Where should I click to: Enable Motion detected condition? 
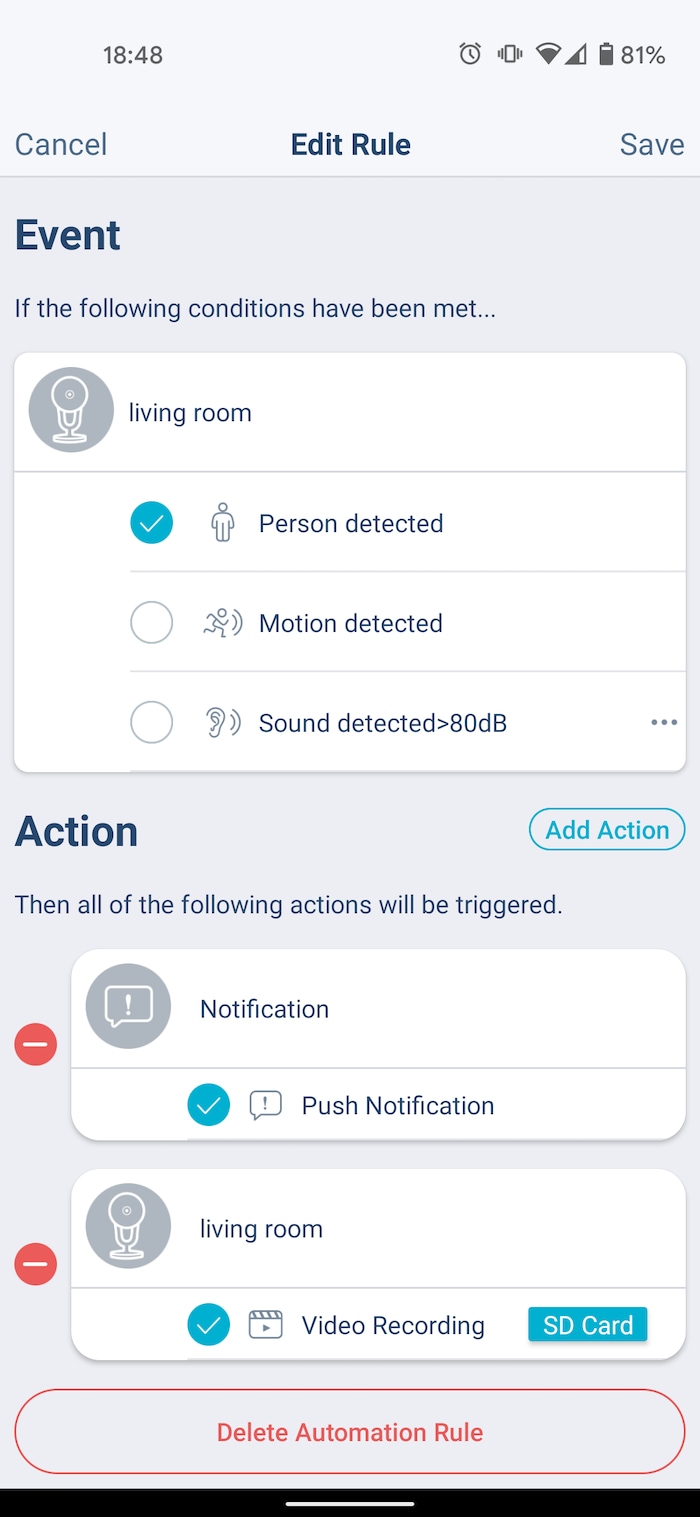tap(152, 623)
